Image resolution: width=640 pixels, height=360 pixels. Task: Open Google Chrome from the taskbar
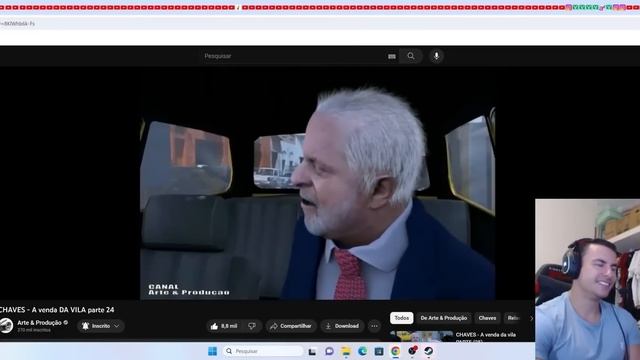[x=396, y=351]
